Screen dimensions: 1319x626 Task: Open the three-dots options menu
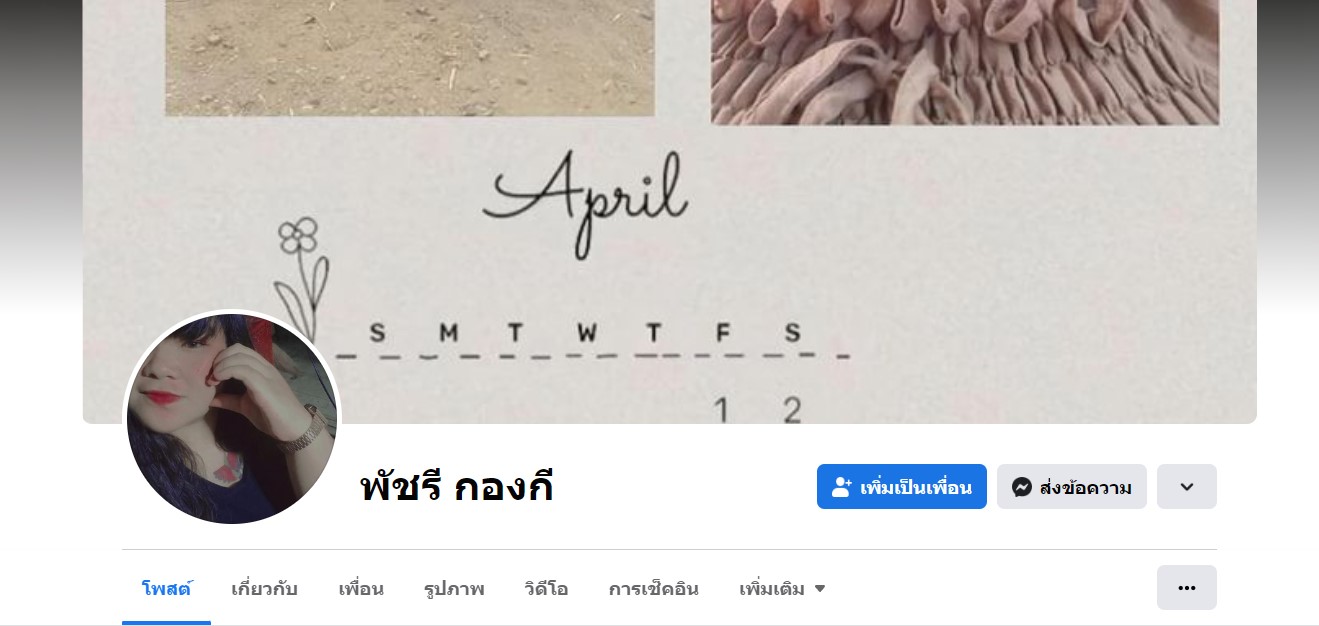tap(1187, 587)
